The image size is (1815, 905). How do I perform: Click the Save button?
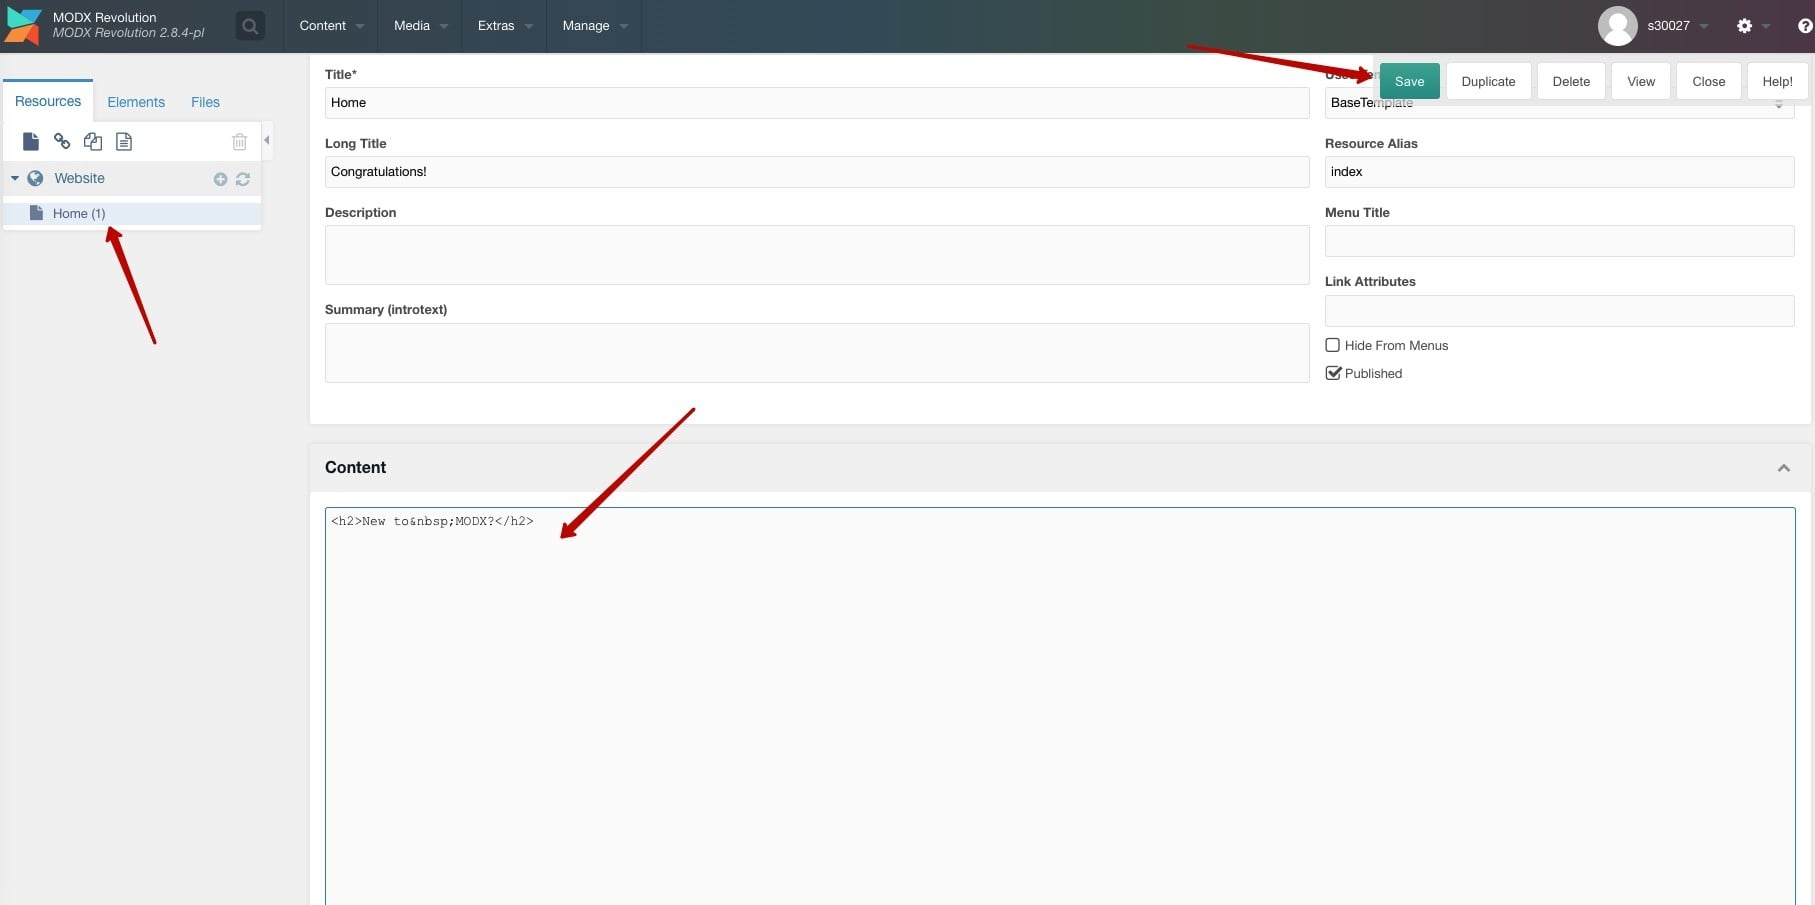coord(1409,81)
